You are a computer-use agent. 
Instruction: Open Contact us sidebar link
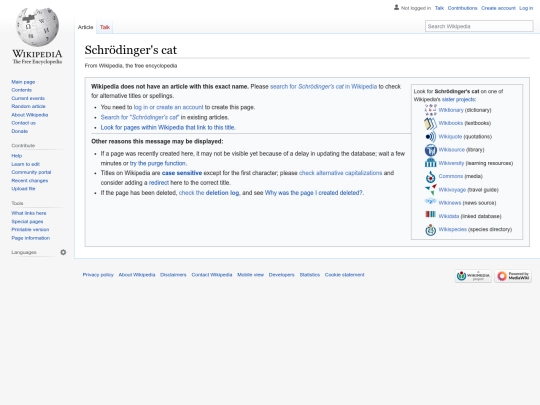click(x=23, y=123)
